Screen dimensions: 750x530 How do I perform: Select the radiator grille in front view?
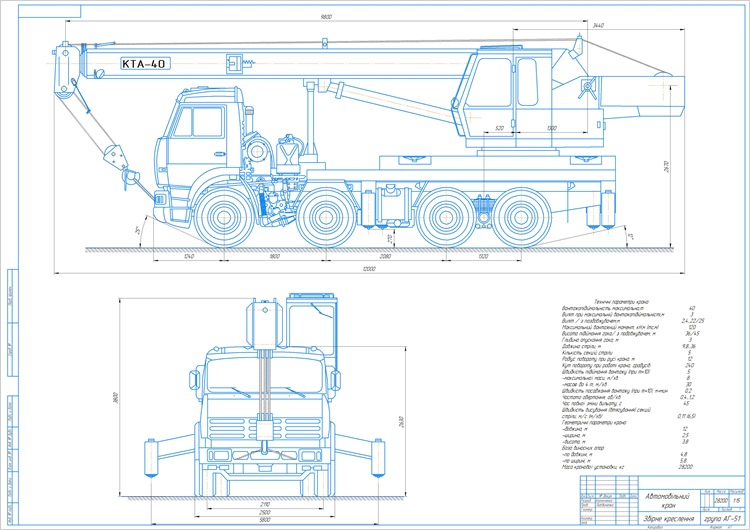tap(265, 428)
